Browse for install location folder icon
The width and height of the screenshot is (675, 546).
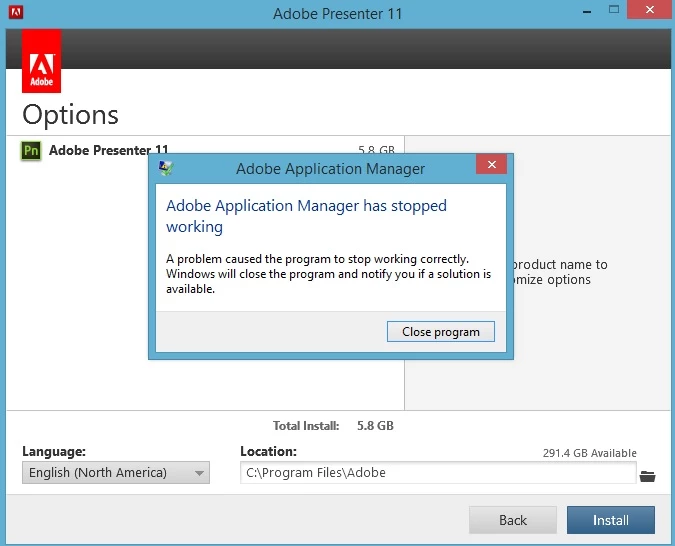(647, 476)
